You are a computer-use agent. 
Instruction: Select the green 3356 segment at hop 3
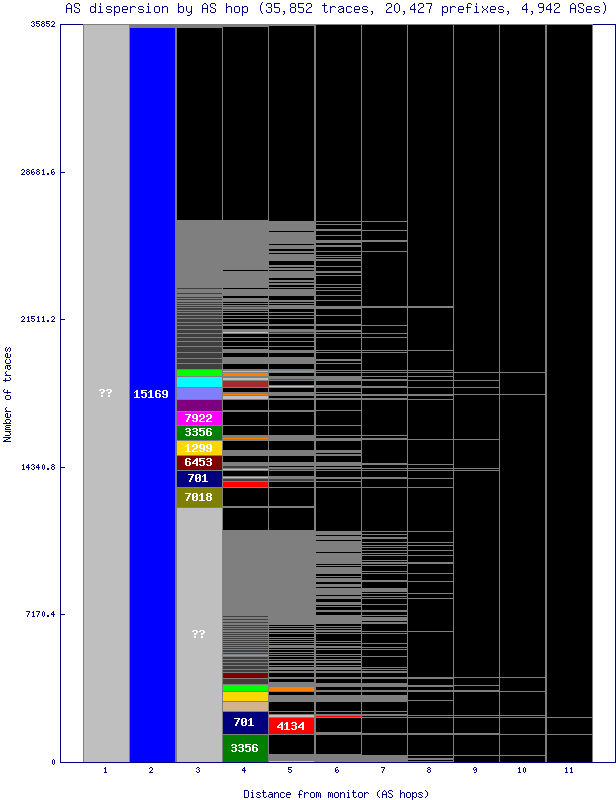(198, 433)
